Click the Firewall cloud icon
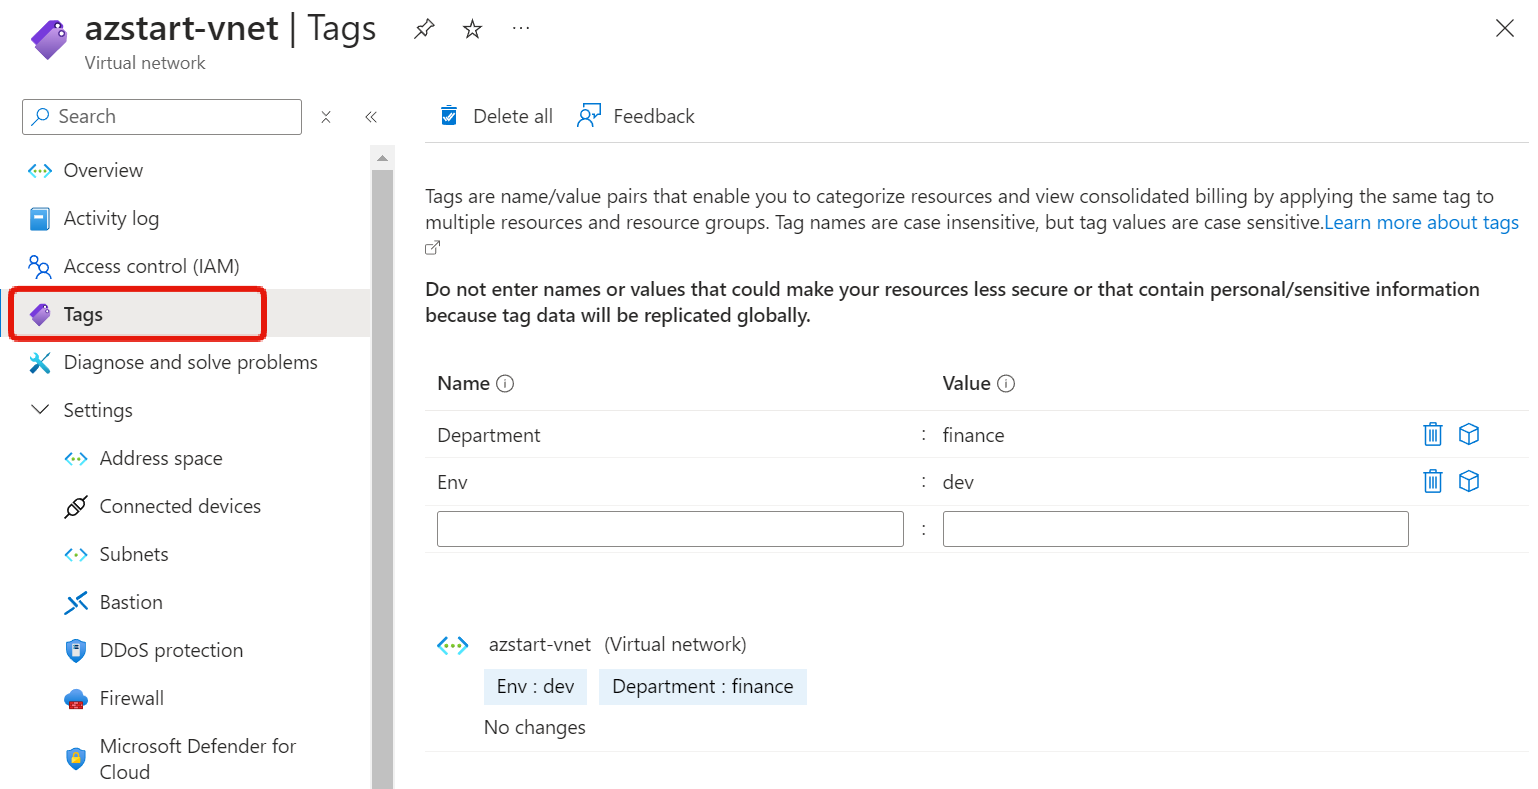This screenshot has width=1538, height=789. tap(76, 699)
